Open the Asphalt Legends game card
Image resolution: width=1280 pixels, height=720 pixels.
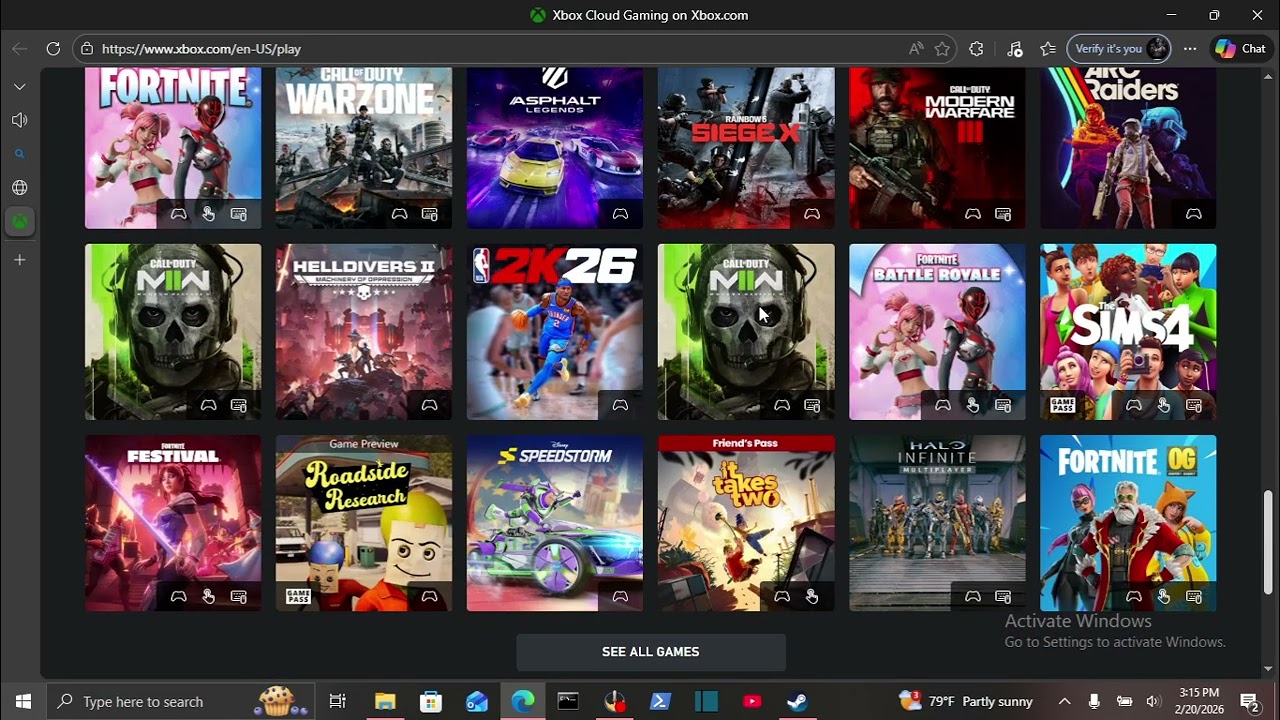555,148
